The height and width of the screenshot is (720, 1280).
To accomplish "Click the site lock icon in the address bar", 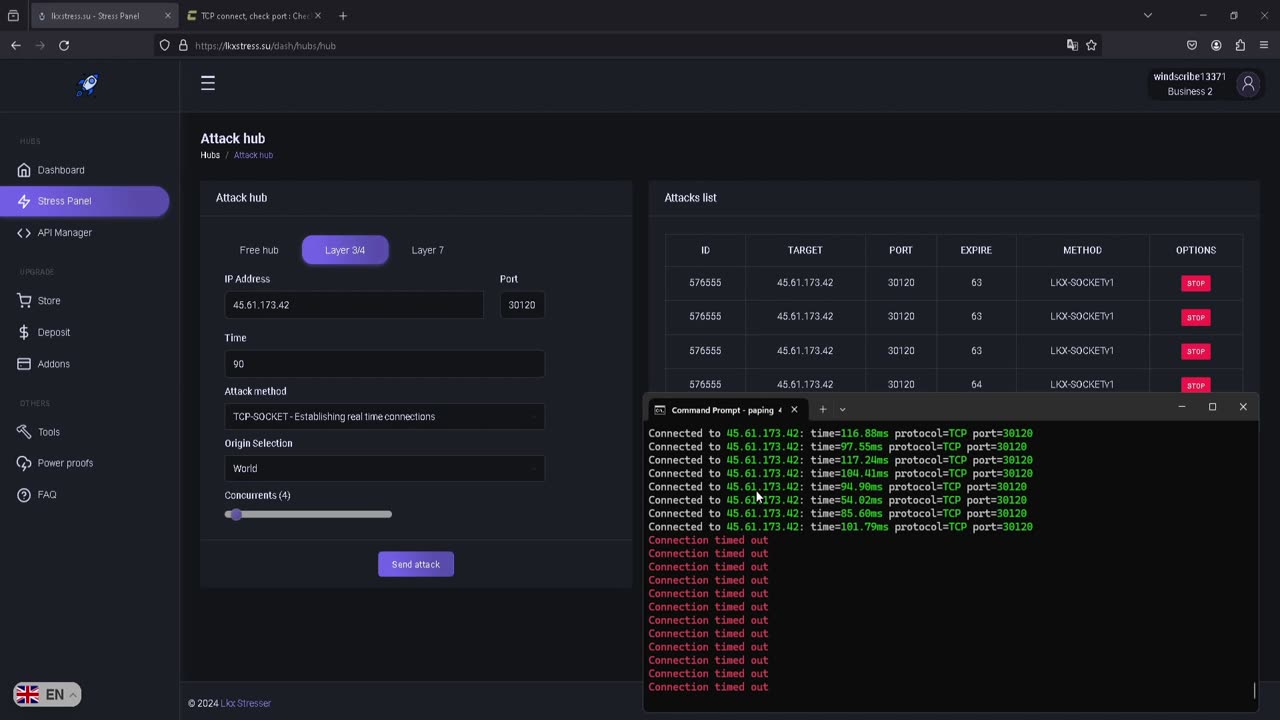I will tap(183, 45).
